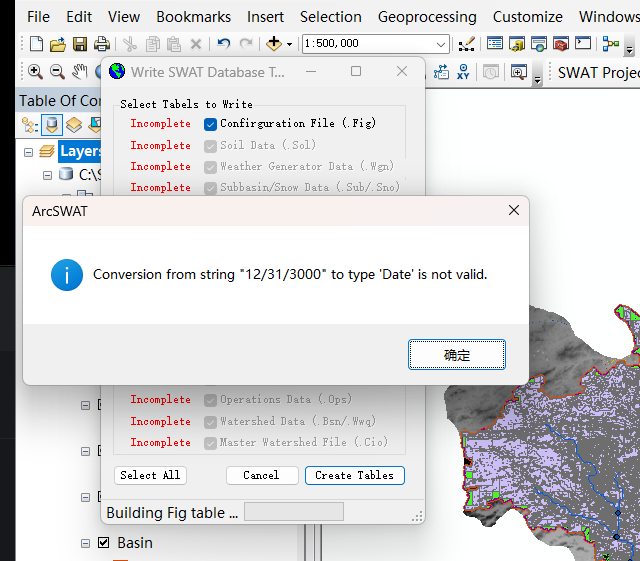Collapse the tree node below the ArcSWAT dialog
The image size is (640, 561).
pyautogui.click(x=85, y=405)
